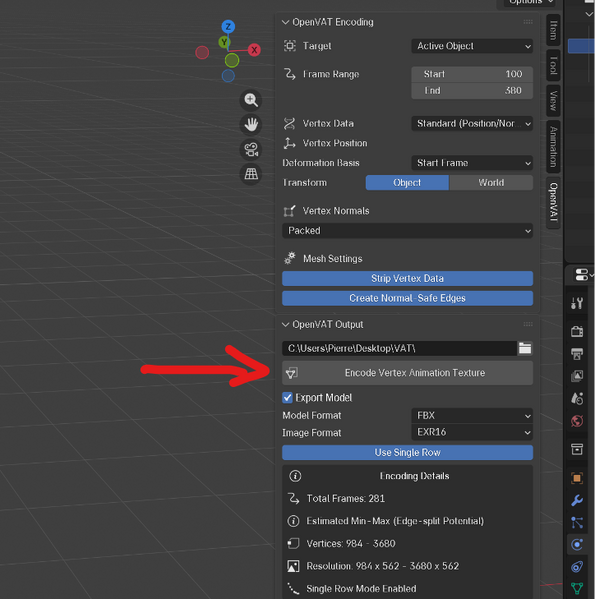The image size is (595, 599).
Task: Set Transform to World
Action: pyautogui.click(x=491, y=183)
